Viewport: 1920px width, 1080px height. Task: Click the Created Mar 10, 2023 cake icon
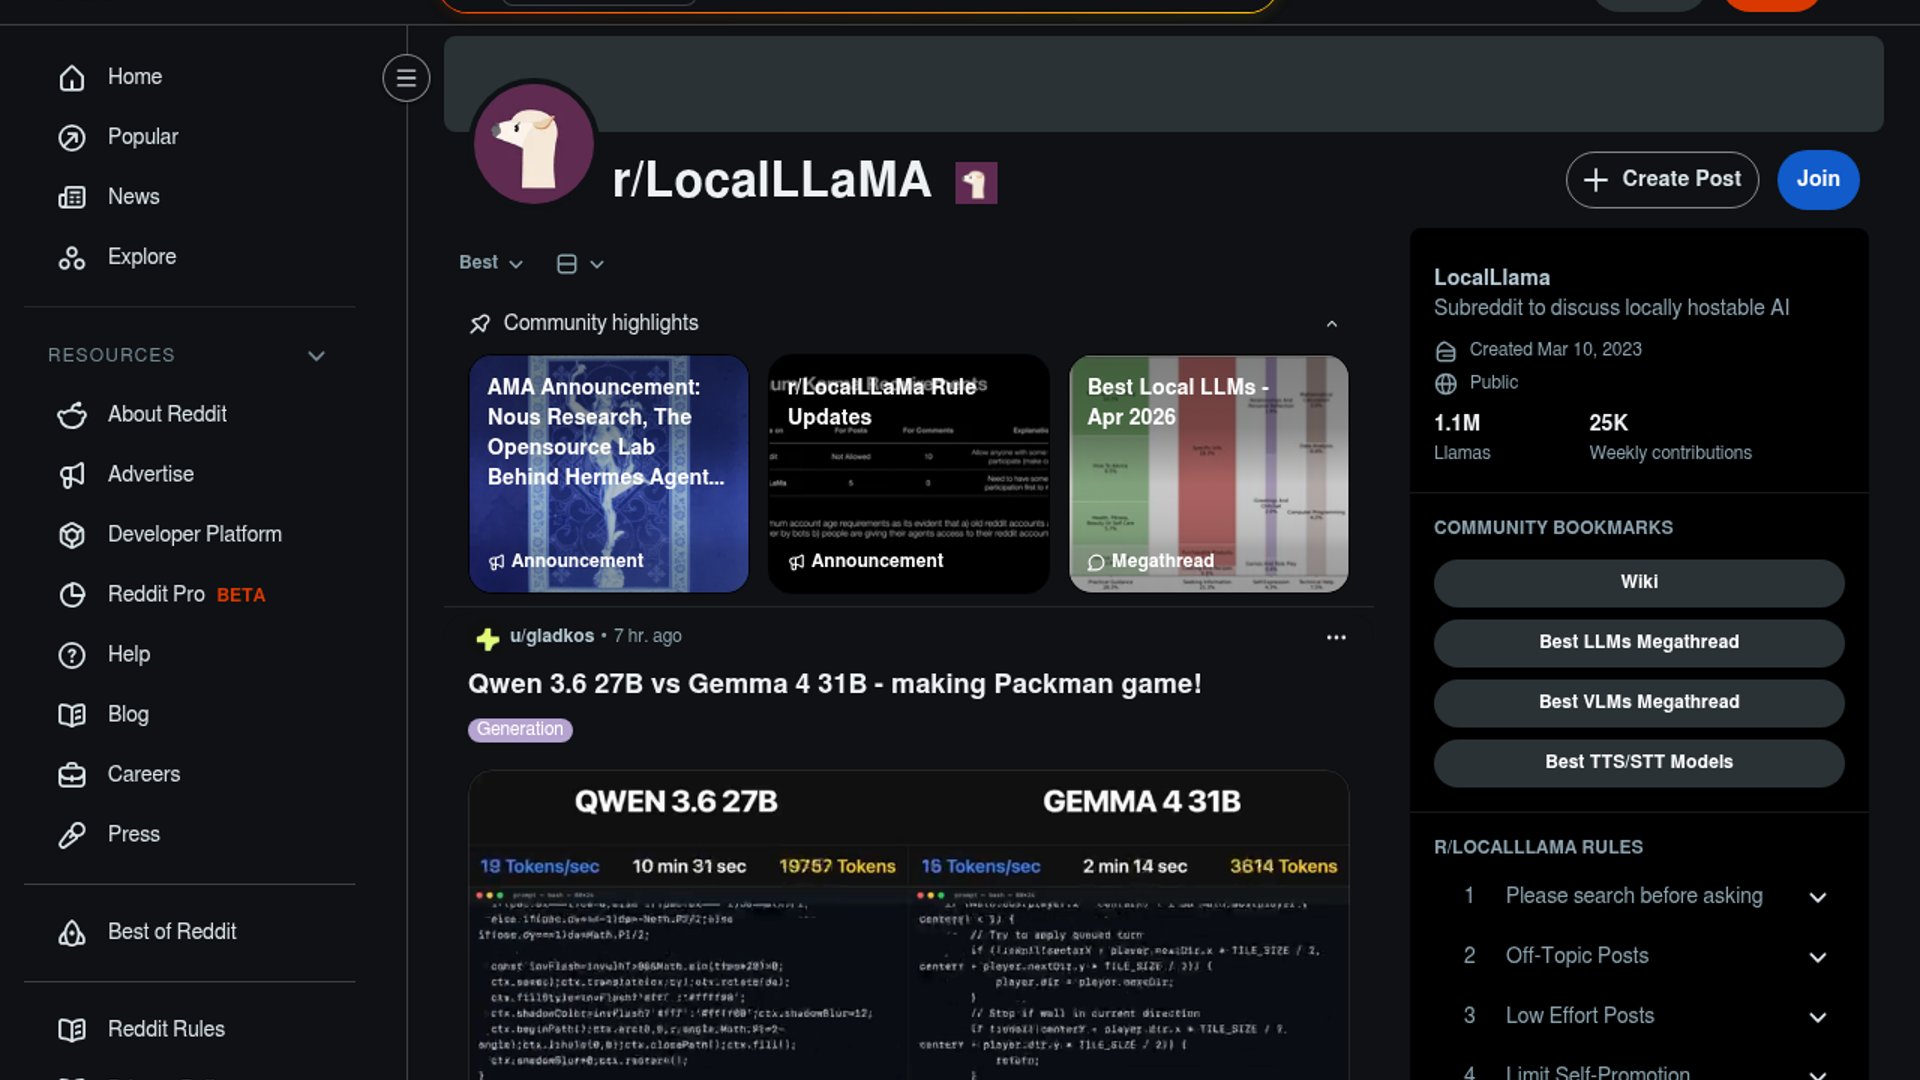click(x=1446, y=351)
